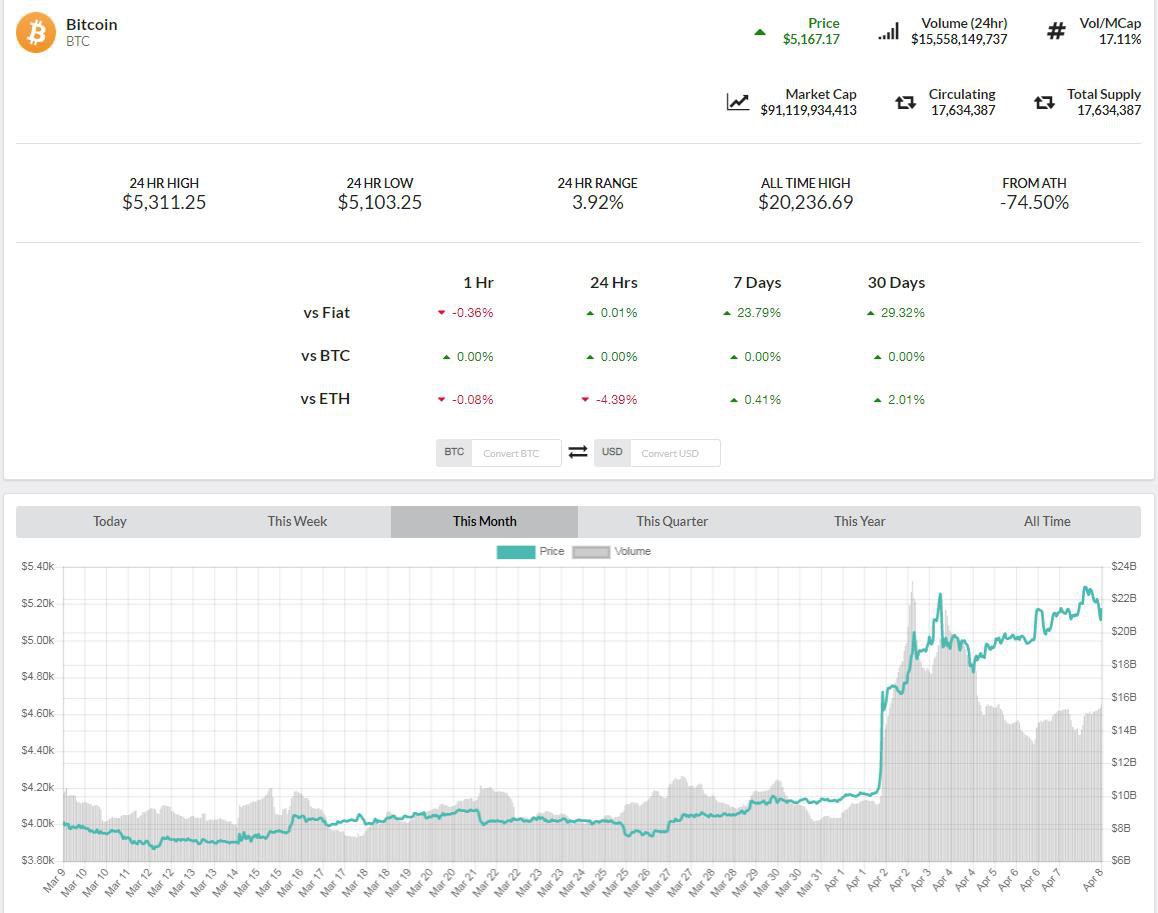Click the 7-day vs ETH value 0.41%
This screenshot has width=1158, height=913.
pyautogui.click(x=762, y=400)
